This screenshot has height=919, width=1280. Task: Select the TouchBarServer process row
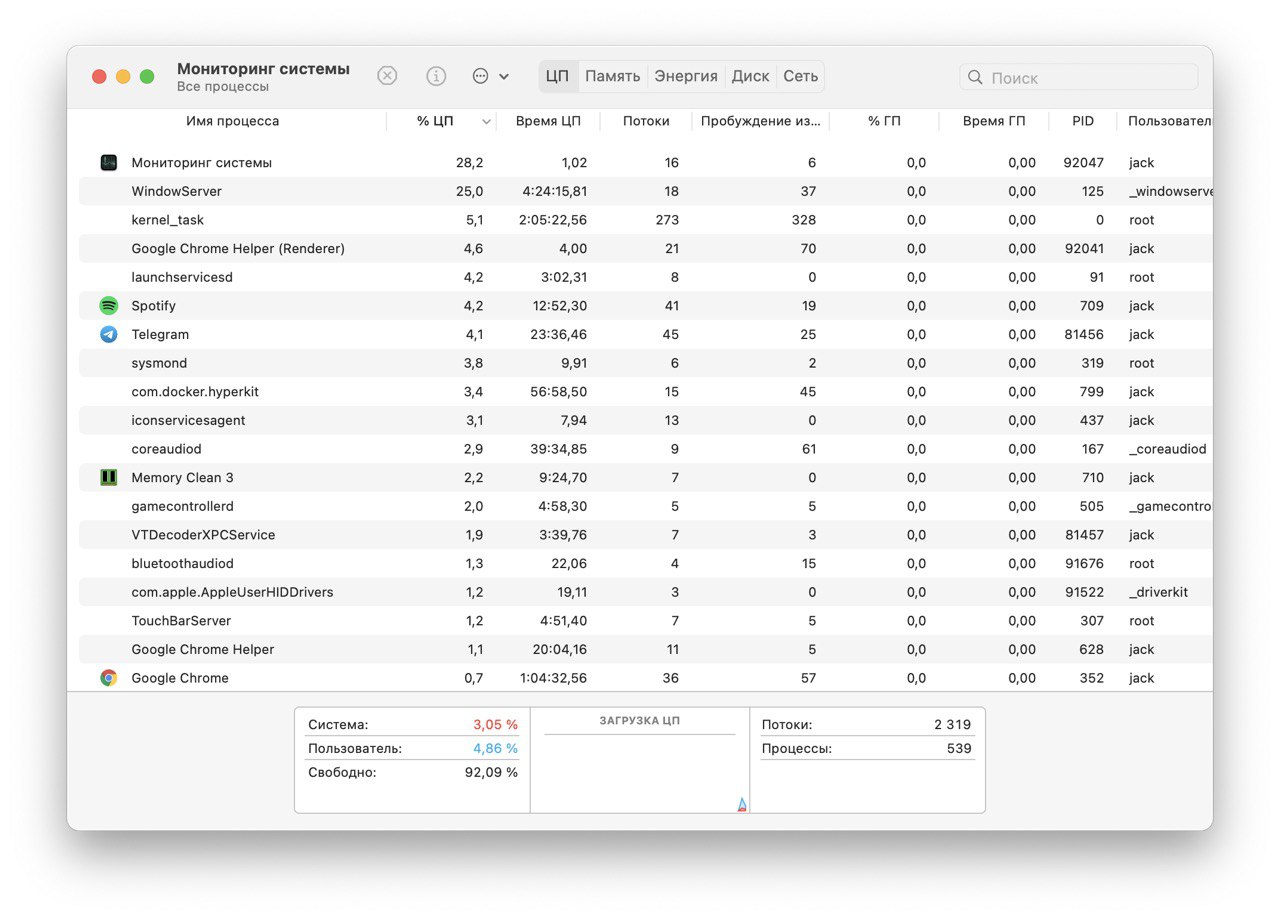(646, 621)
